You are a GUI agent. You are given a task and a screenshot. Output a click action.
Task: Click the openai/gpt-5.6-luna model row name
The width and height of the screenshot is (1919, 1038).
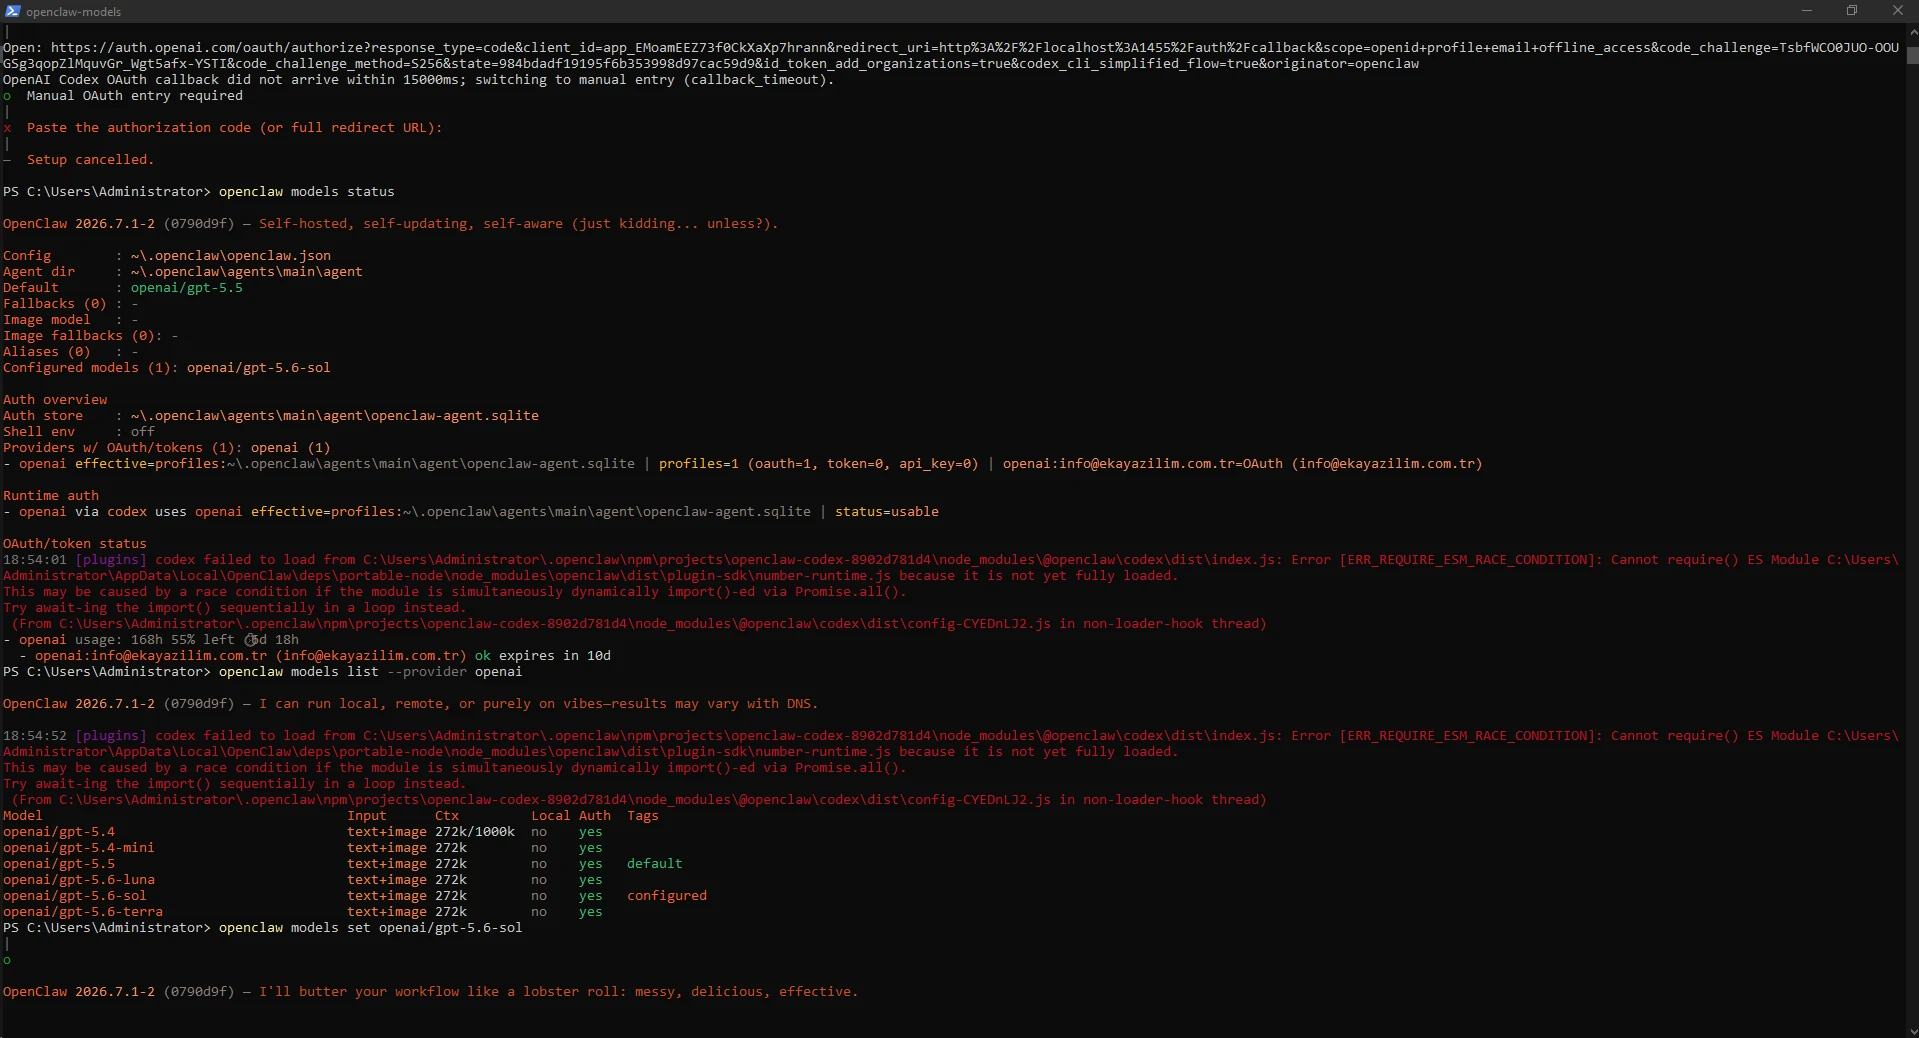coord(79,880)
